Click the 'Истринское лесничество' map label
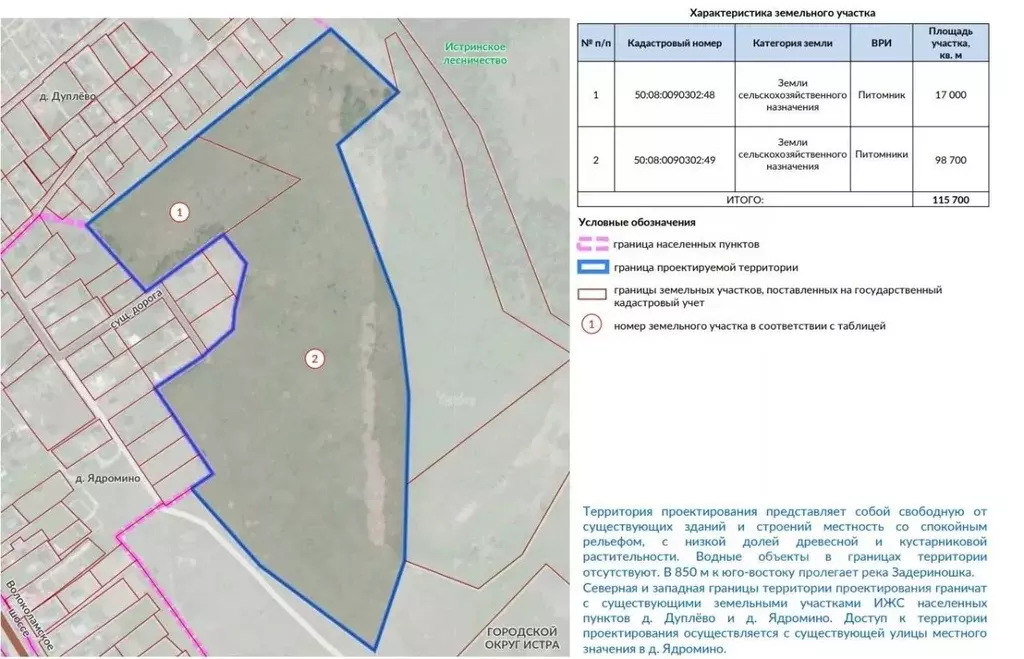This screenshot has height=659, width=1024. click(x=476, y=54)
